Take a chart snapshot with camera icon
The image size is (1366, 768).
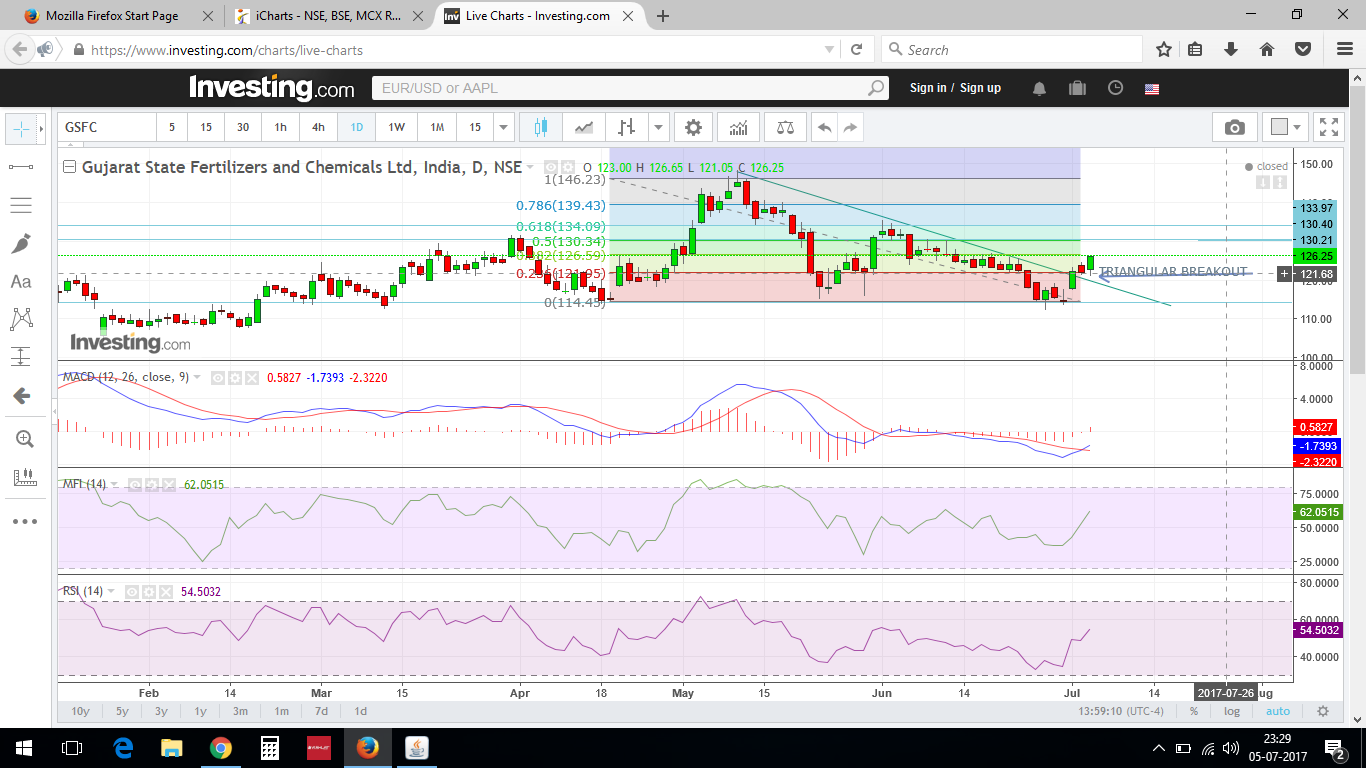click(1235, 127)
